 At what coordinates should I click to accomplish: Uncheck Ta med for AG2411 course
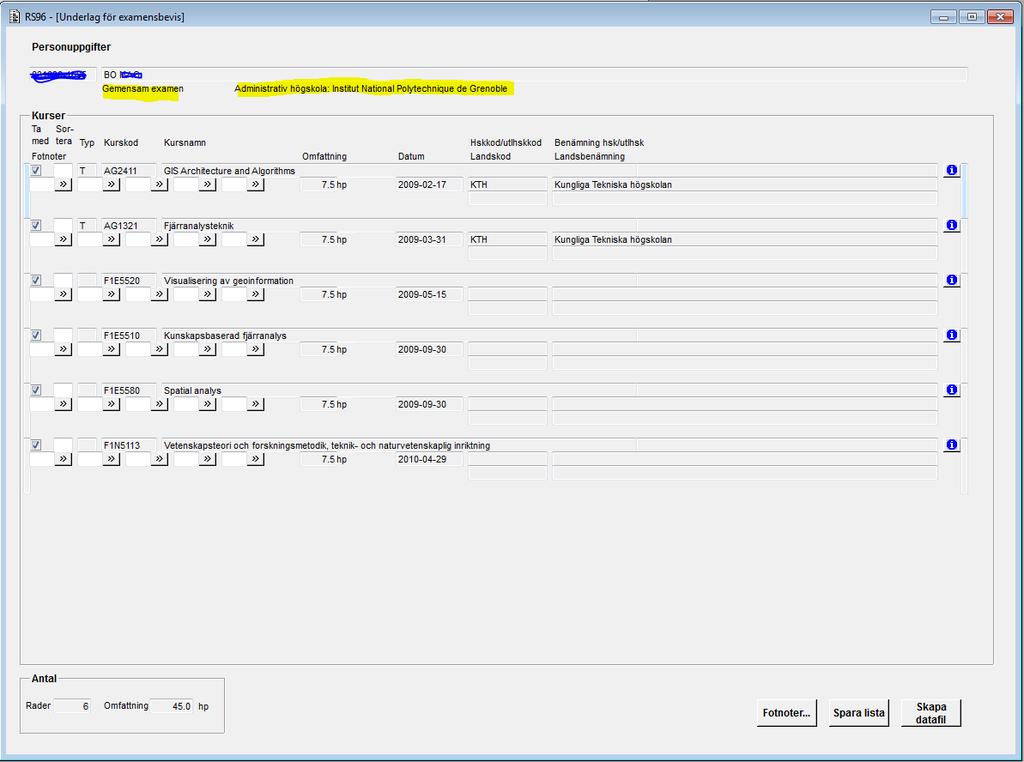[36, 170]
